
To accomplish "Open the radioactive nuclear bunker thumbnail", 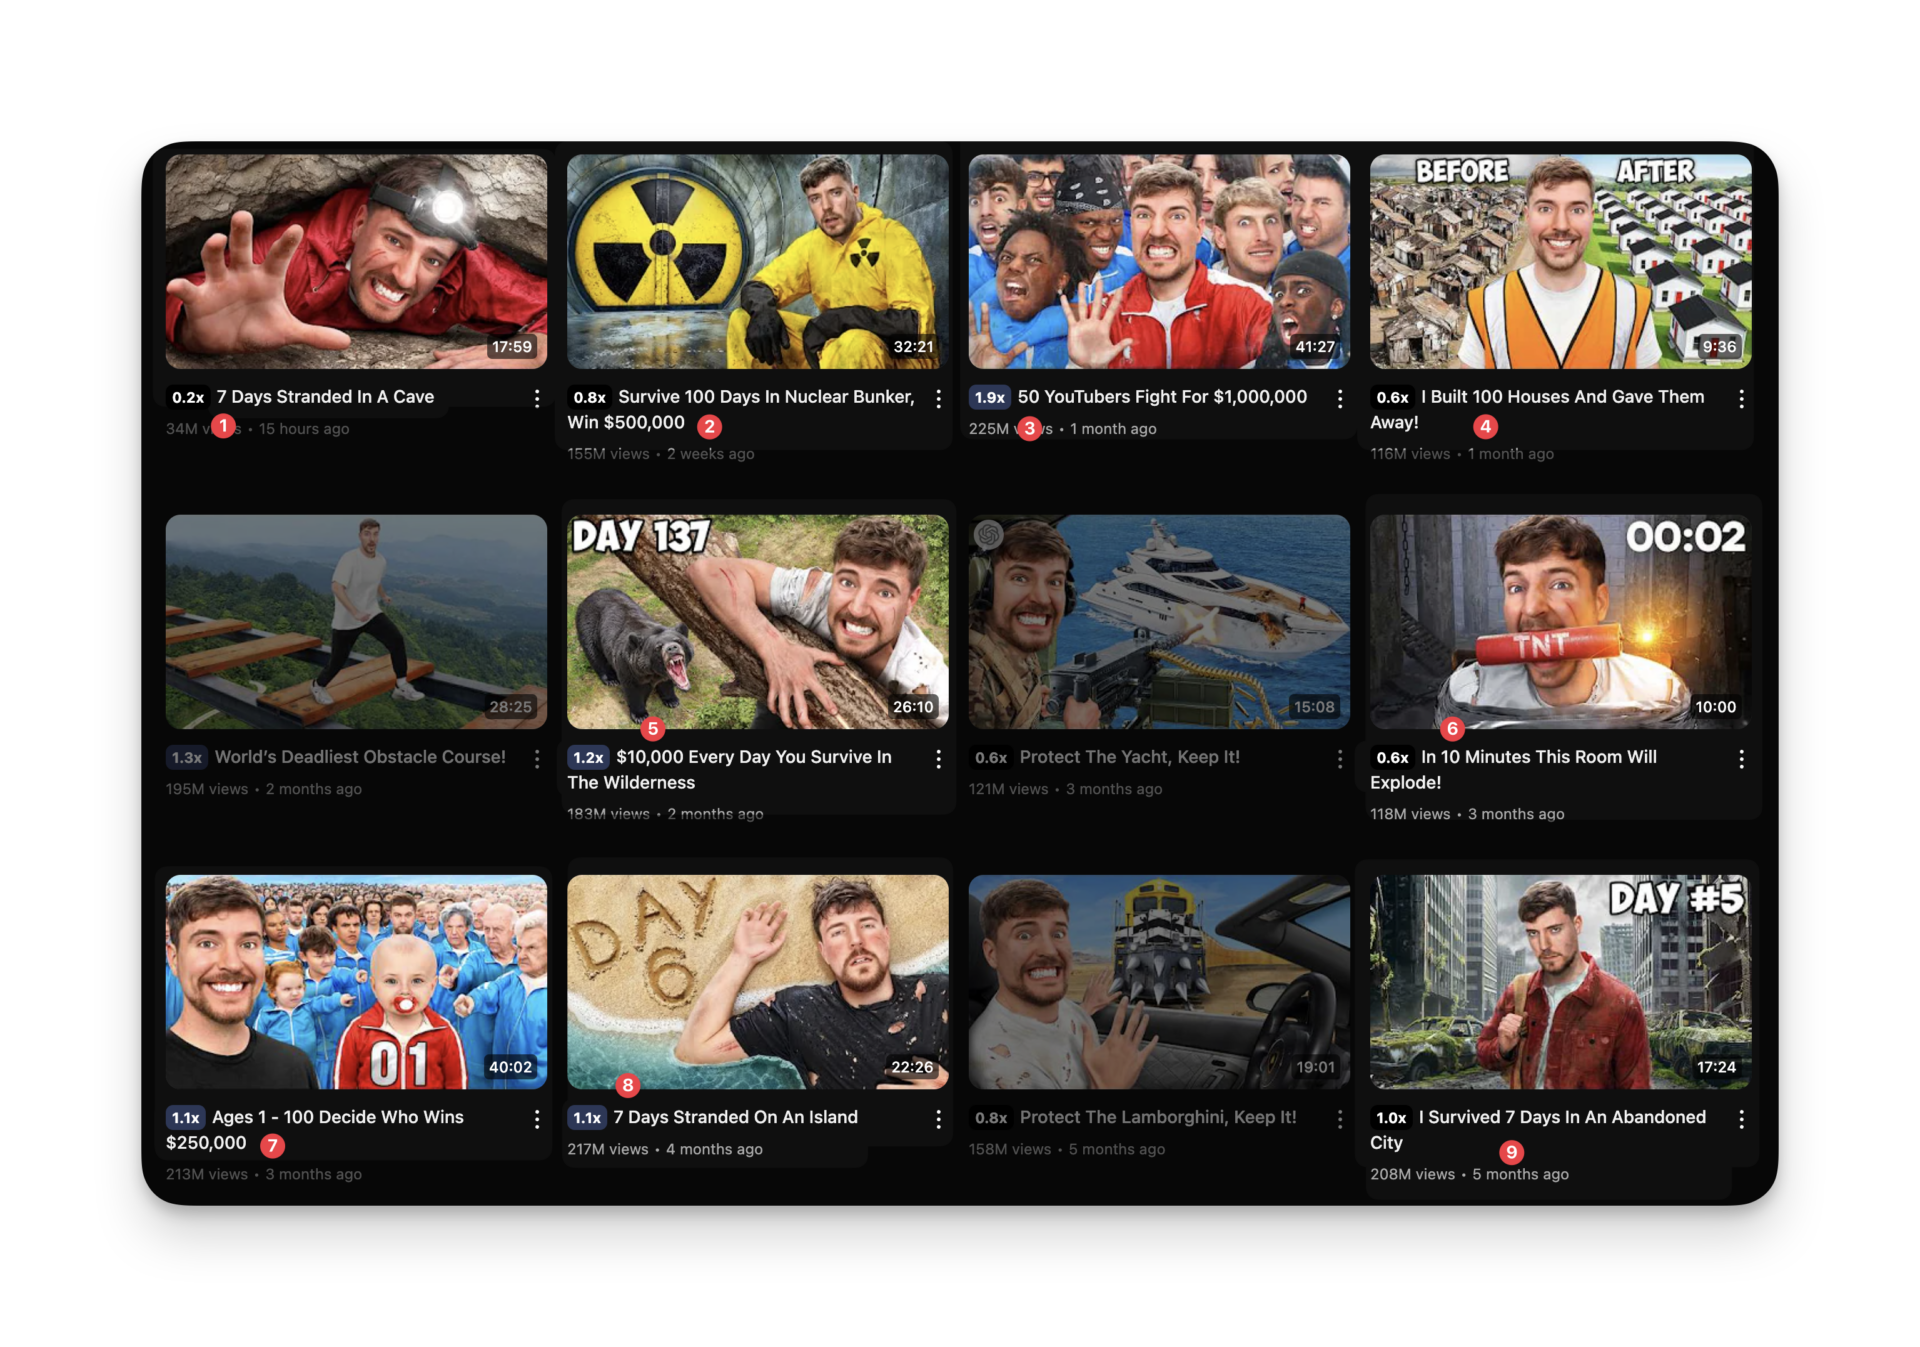I will tap(757, 261).
